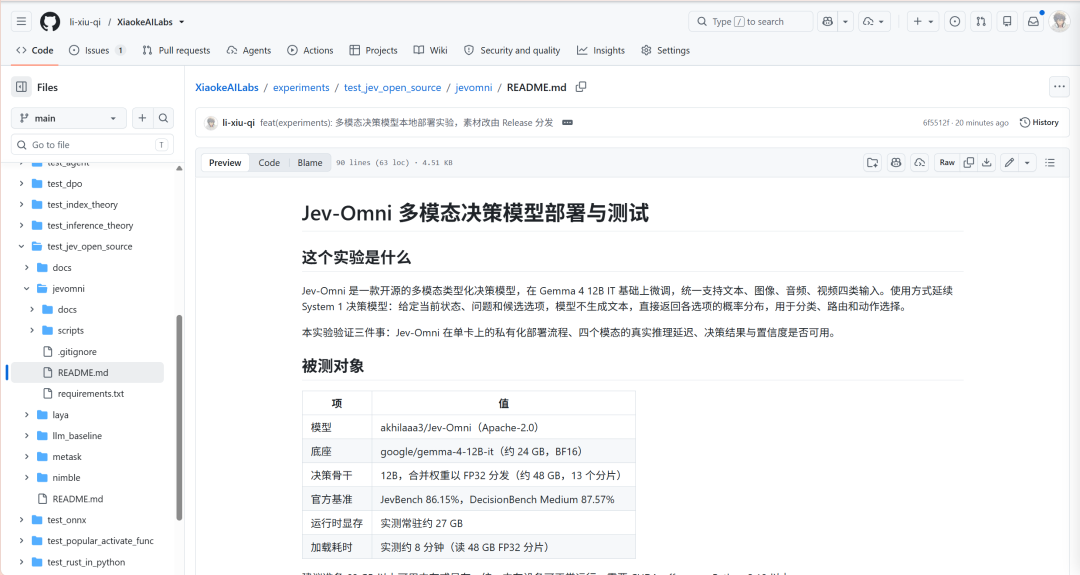Viewport: 1080px width, 575px height.
Task: Switch to the Blame view
Action: click(x=310, y=163)
